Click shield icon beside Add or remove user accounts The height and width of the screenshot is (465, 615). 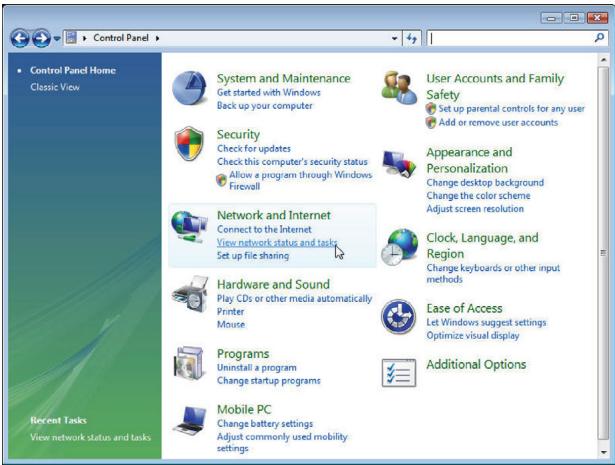(x=431, y=122)
